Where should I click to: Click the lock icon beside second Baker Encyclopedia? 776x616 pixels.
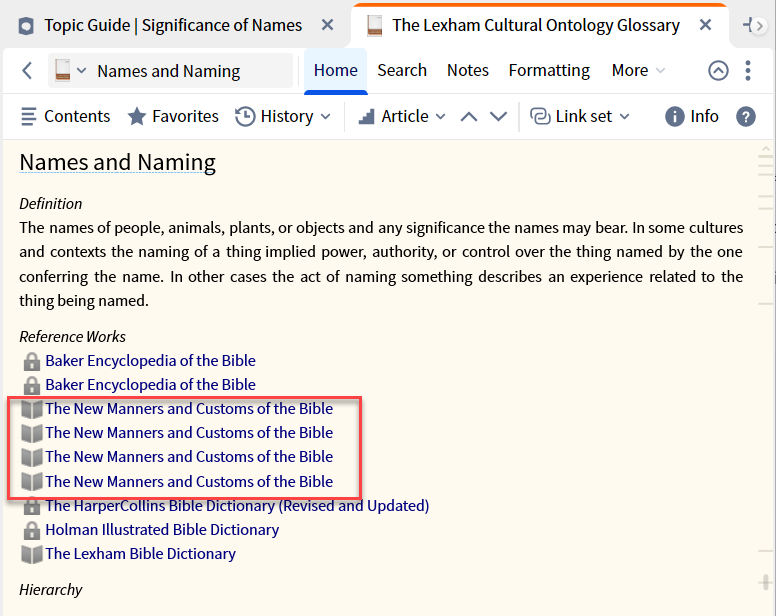32,385
